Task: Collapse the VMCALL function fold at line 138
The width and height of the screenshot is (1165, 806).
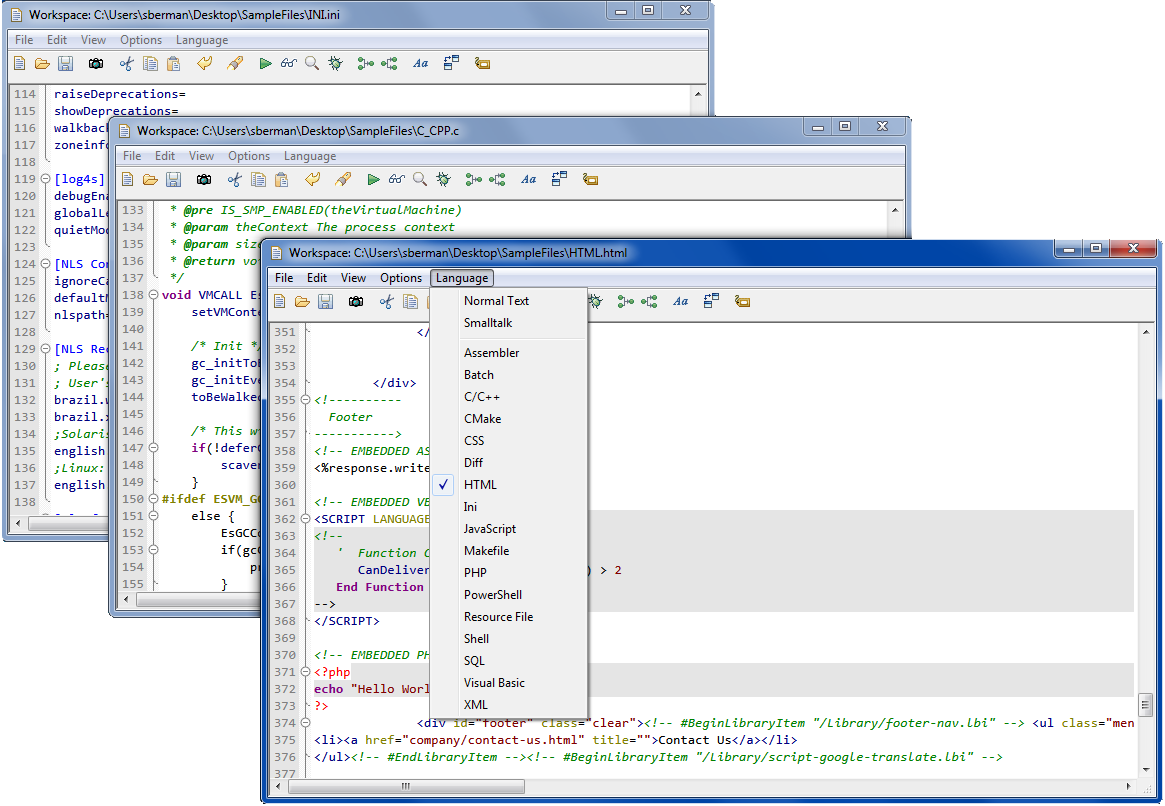Action: coord(152,295)
